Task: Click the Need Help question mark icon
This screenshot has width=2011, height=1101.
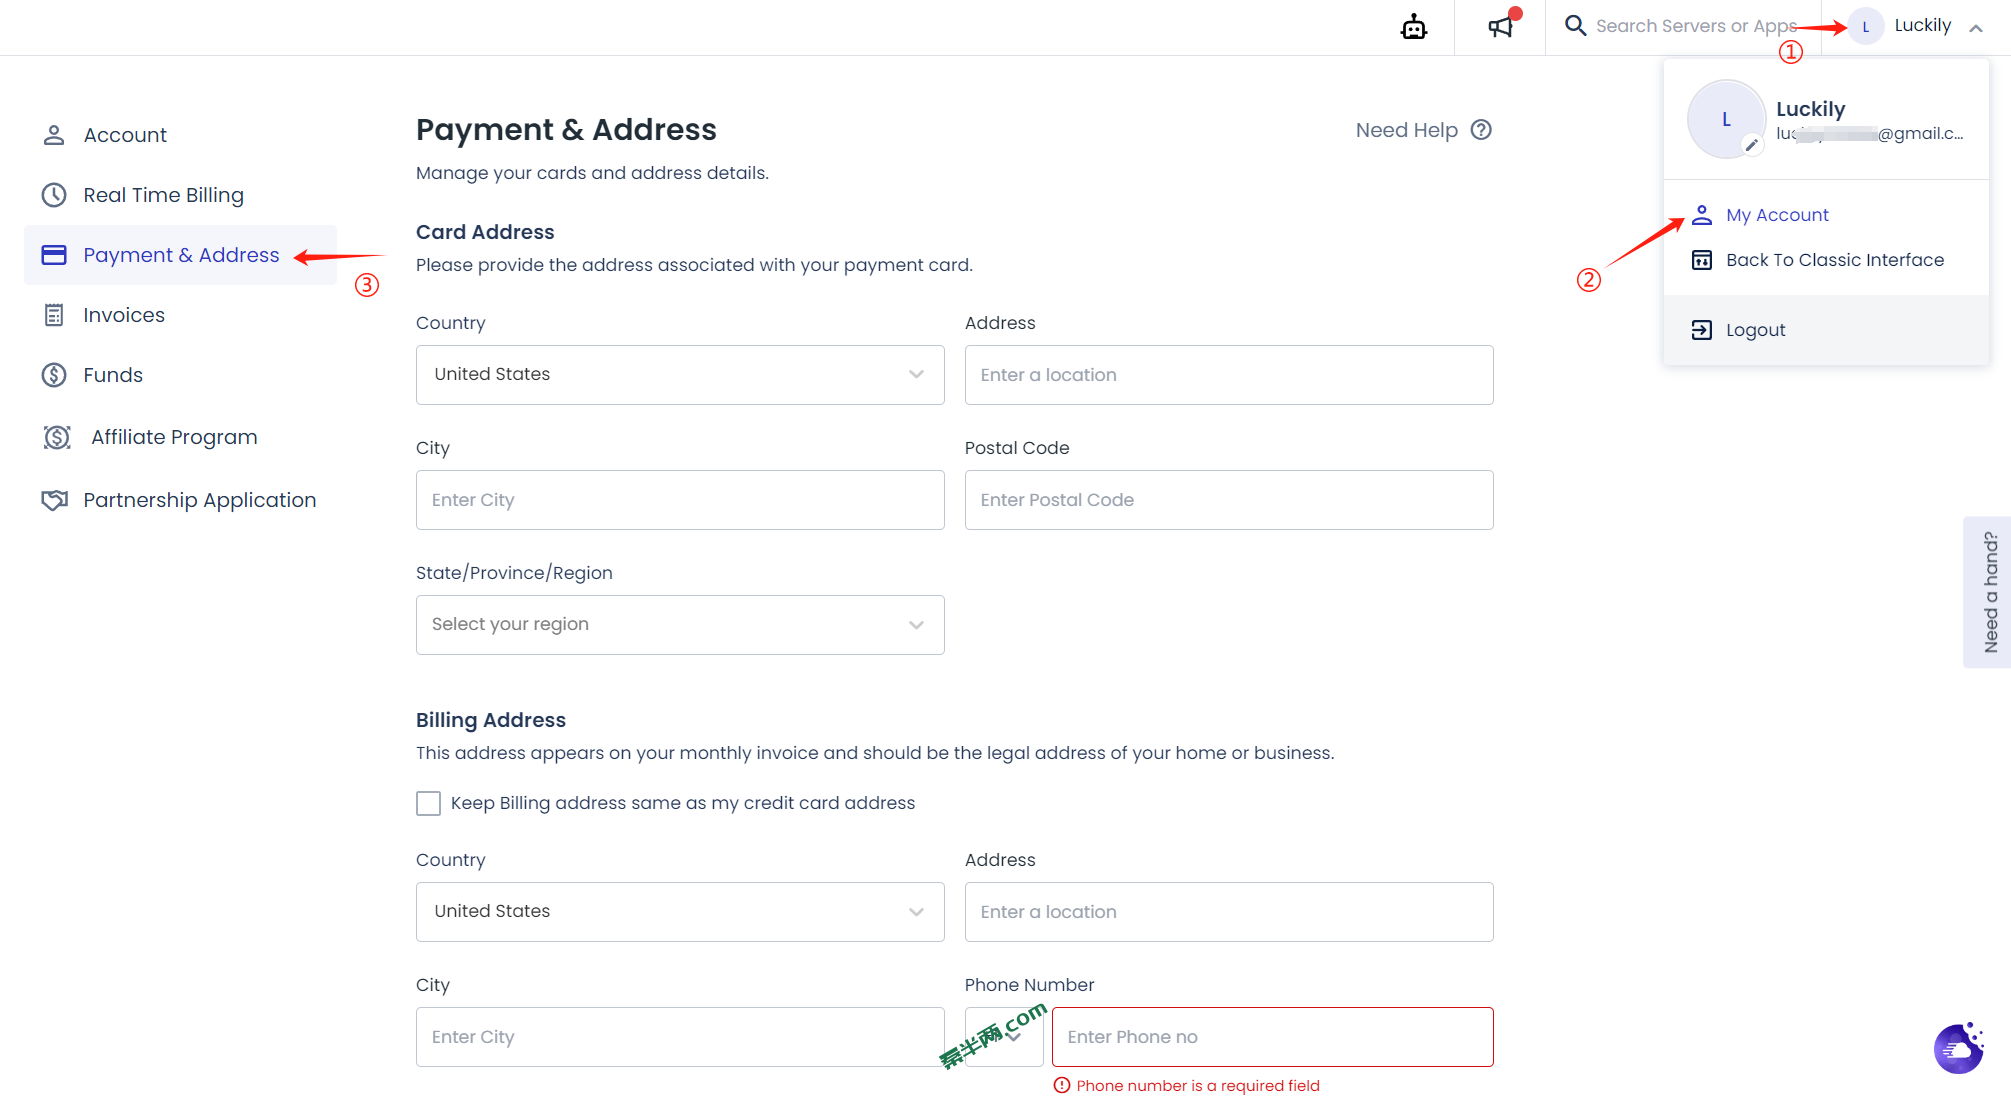Action: (x=1481, y=130)
